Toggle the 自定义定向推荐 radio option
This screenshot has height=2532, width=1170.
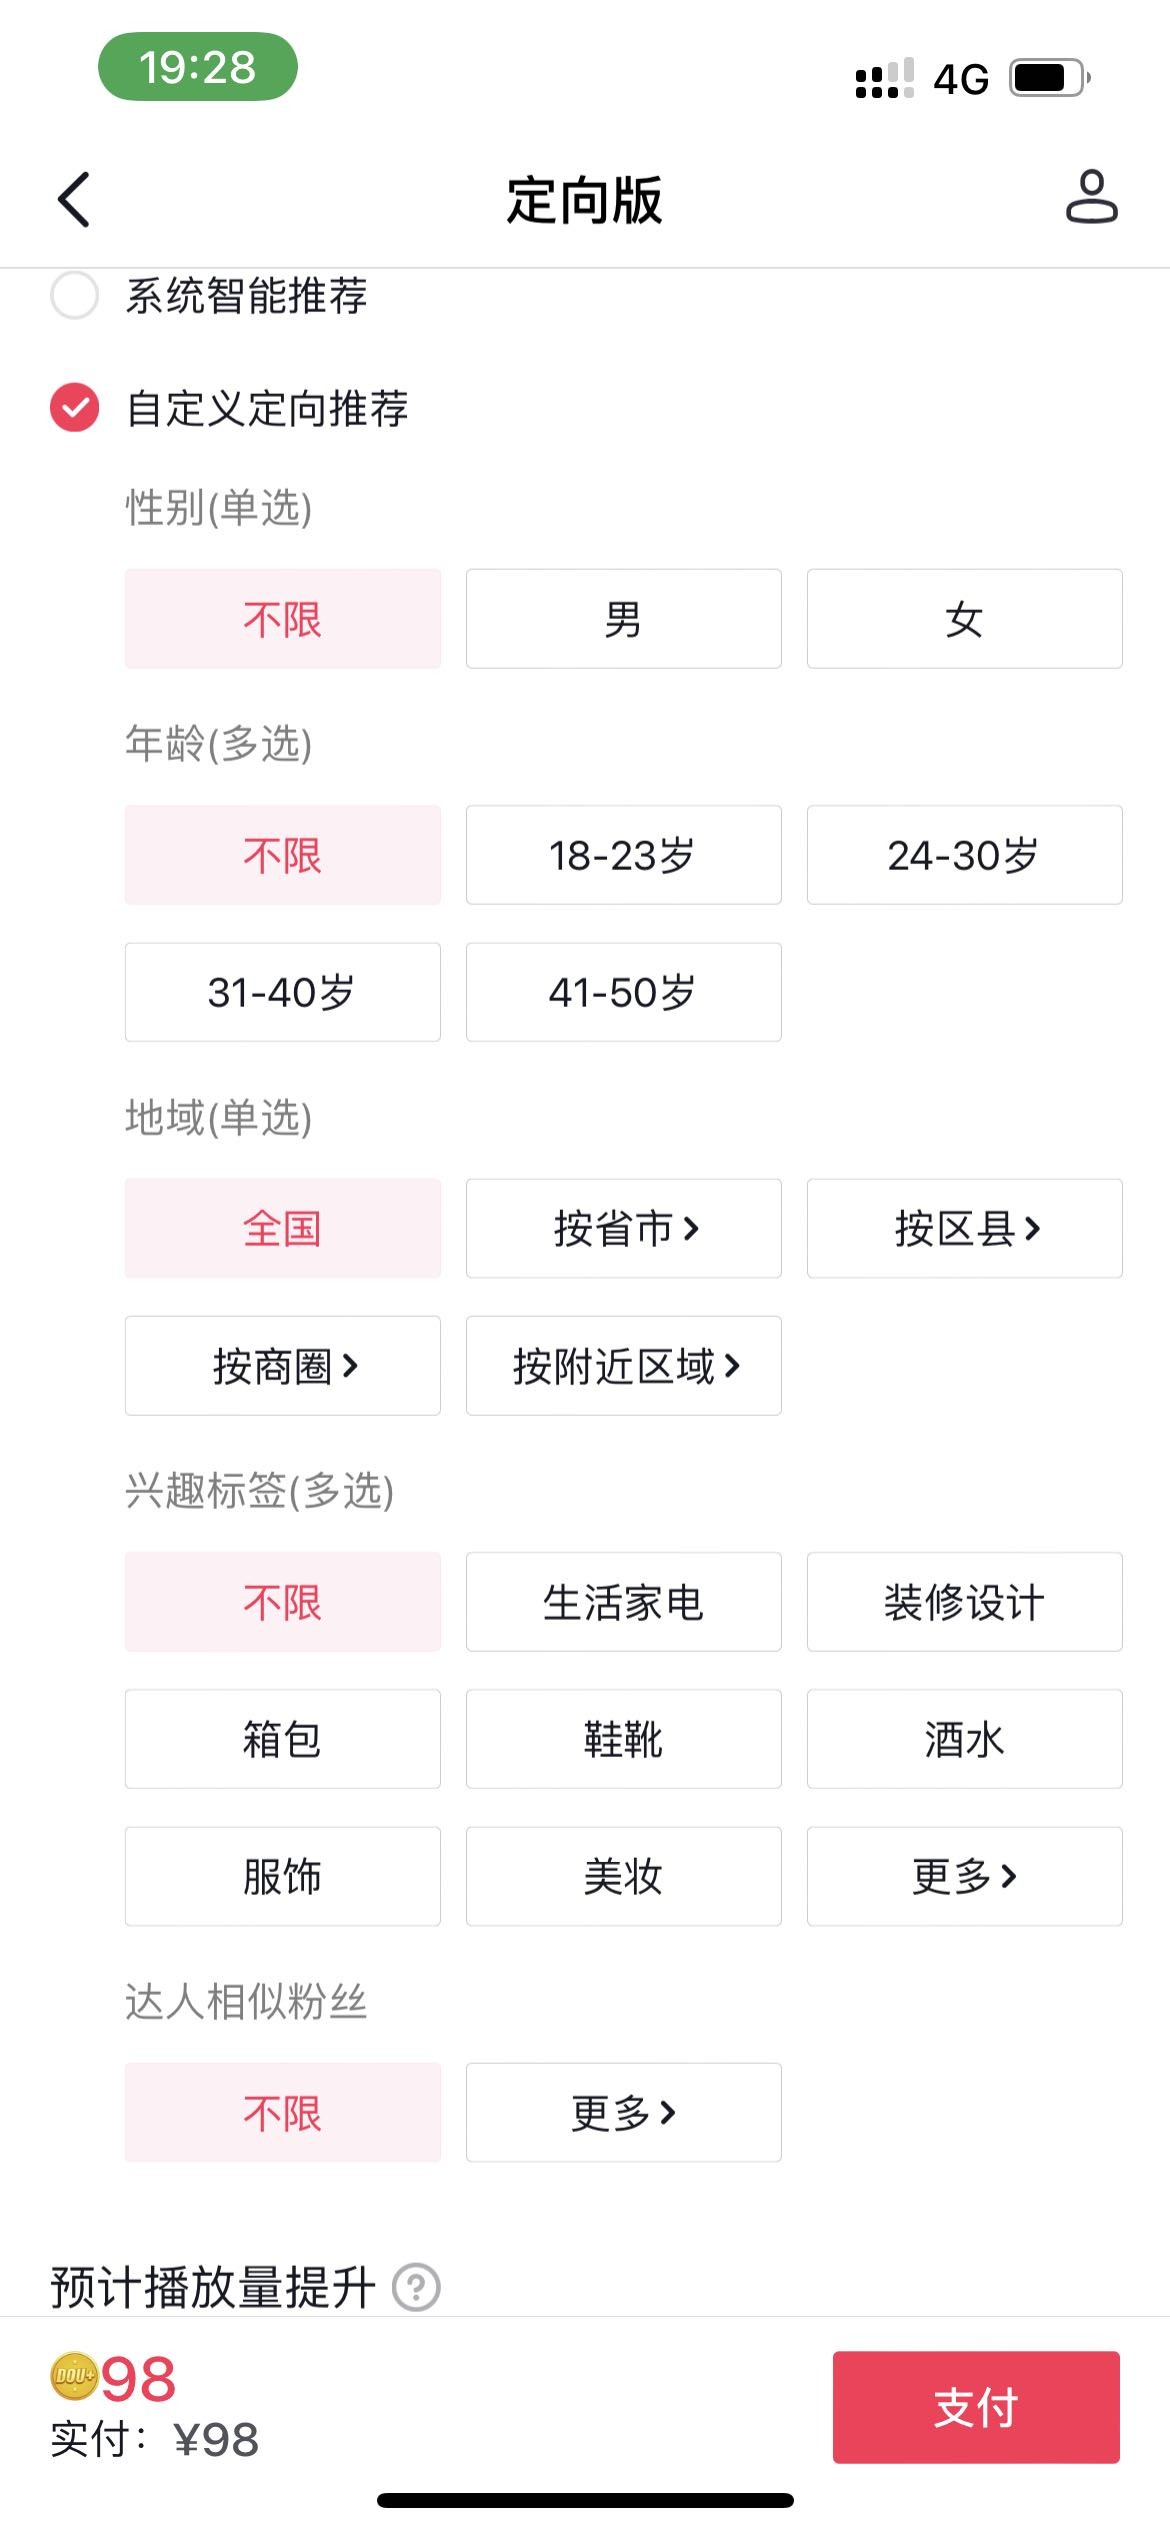[75, 408]
